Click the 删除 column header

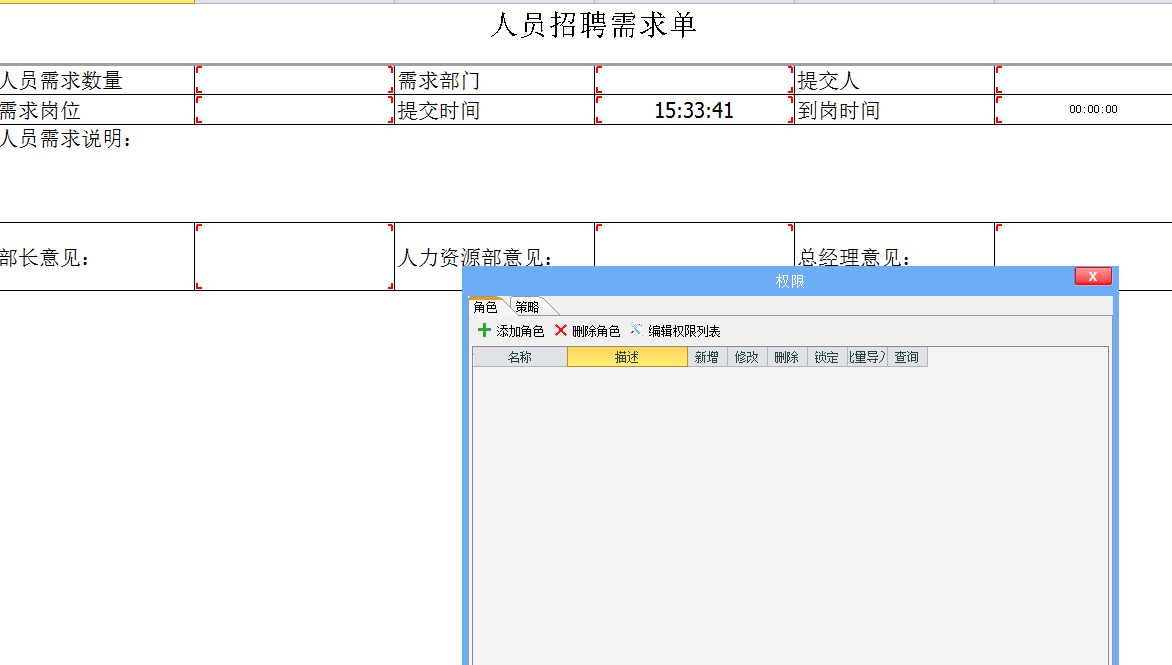[x=787, y=357]
